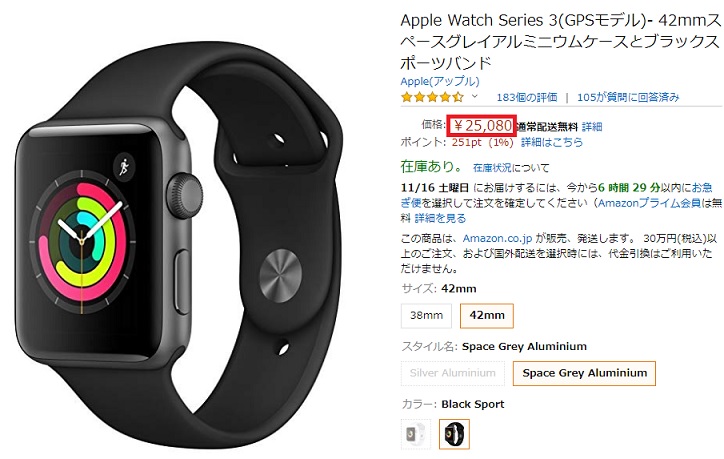Select the 38mm size option
This screenshot has width=724, height=459.
click(426, 316)
